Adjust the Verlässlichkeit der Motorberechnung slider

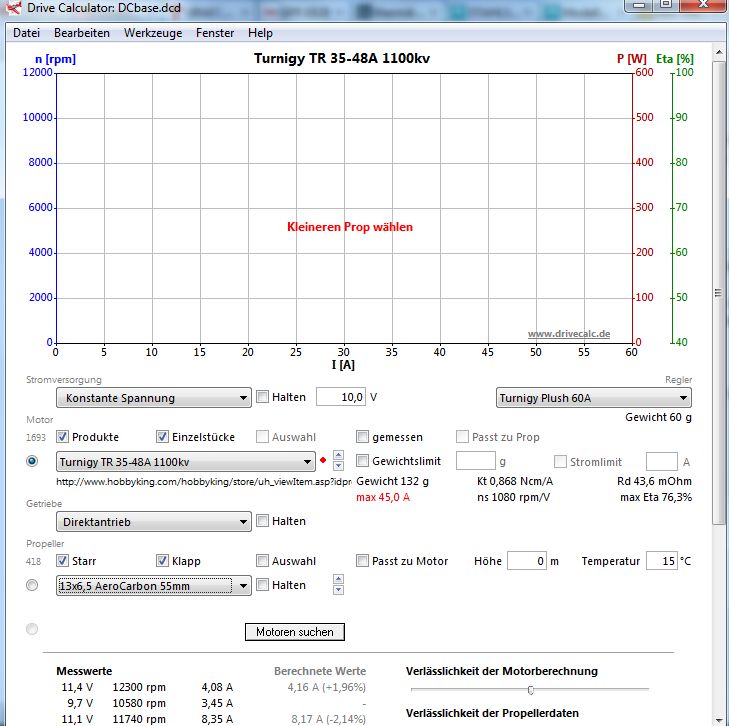(x=530, y=690)
